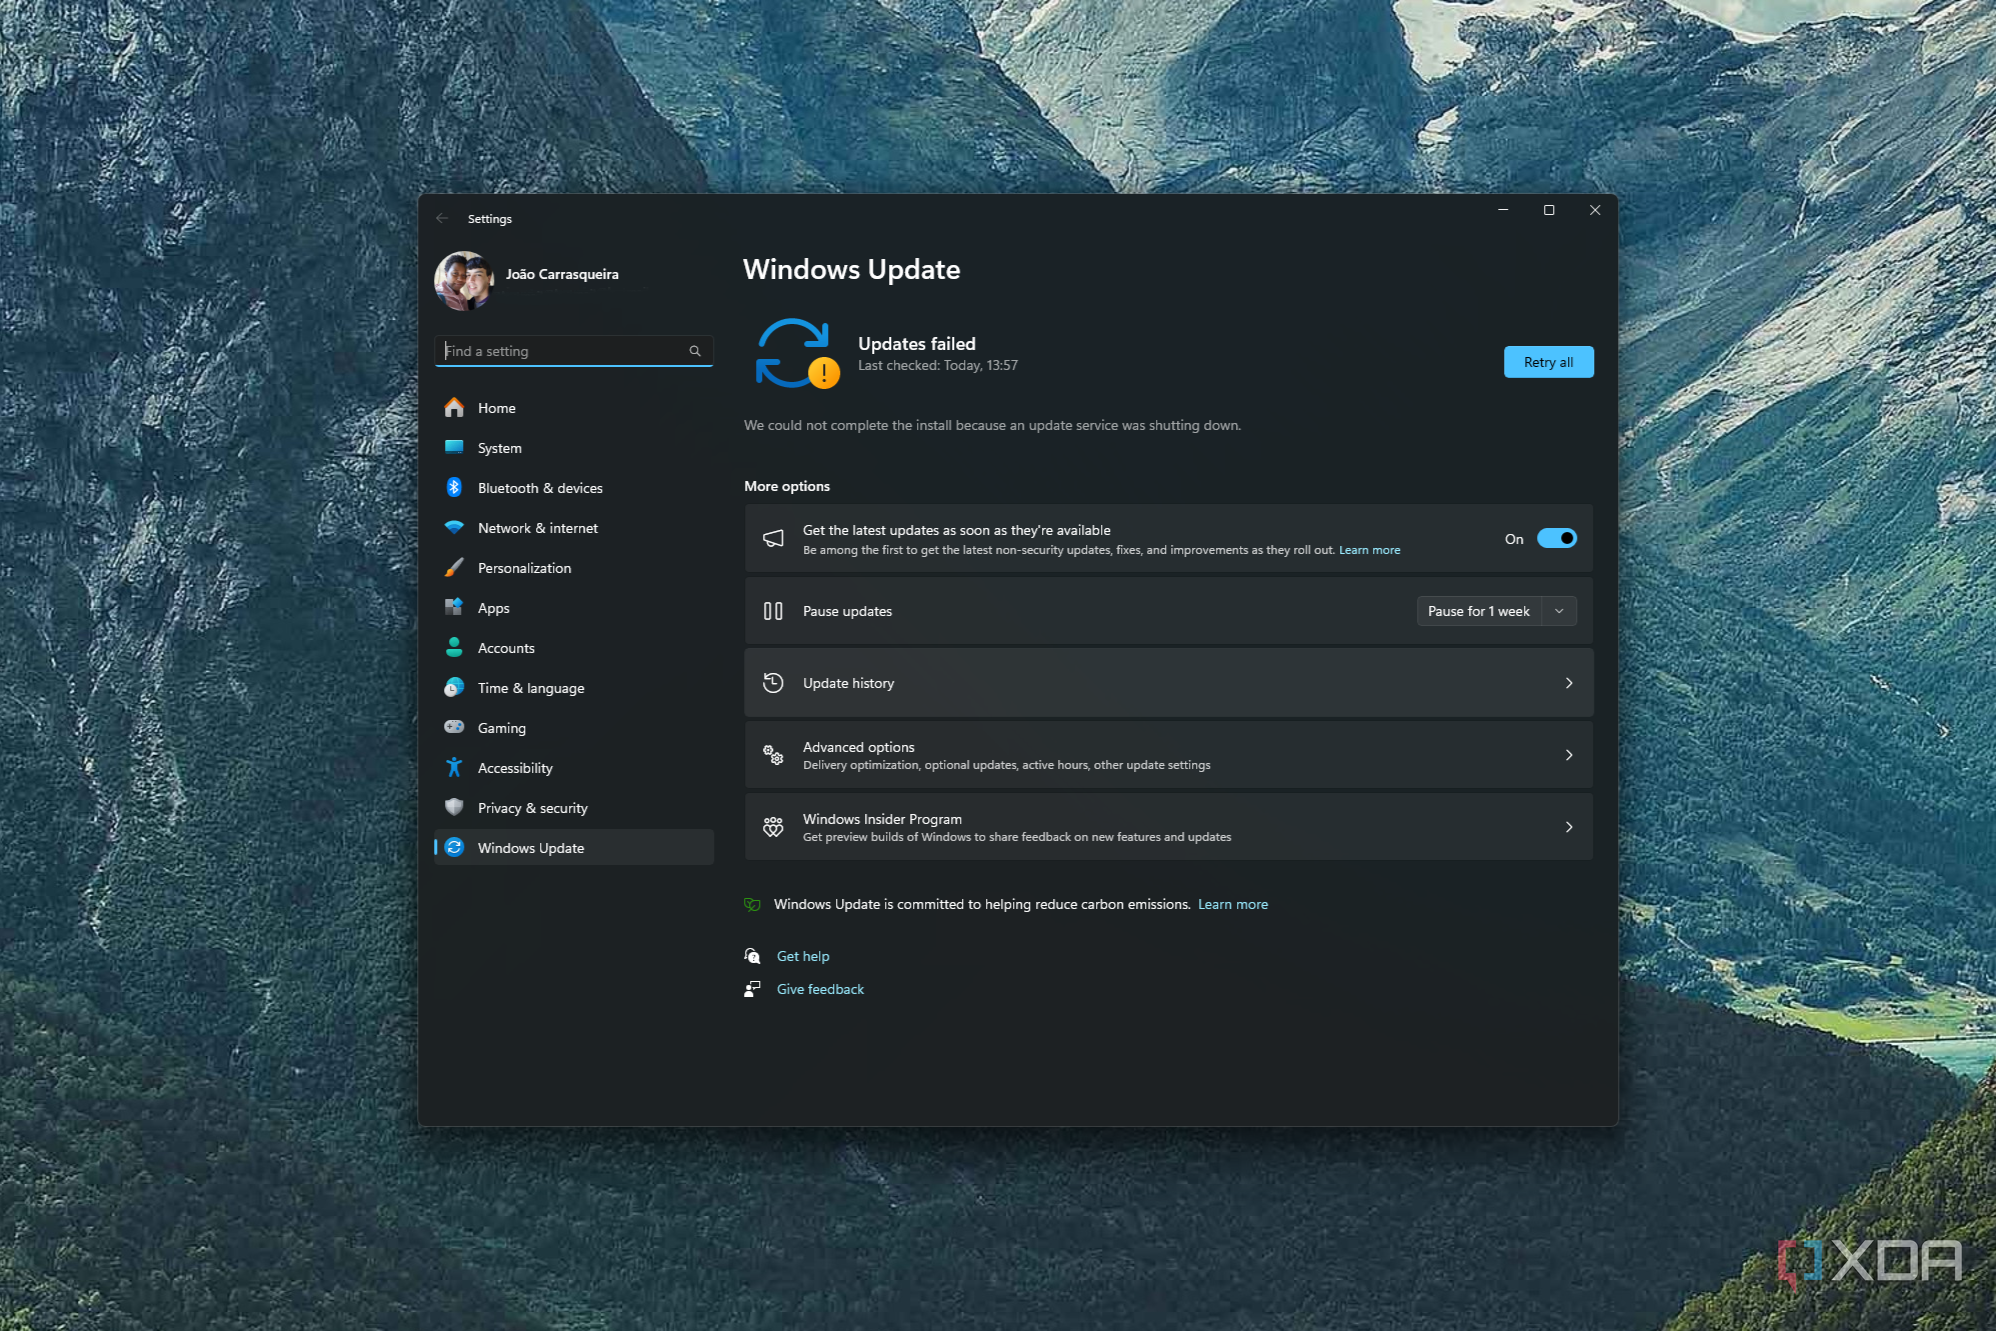Click the Accessibility figure icon
The height and width of the screenshot is (1331, 1996).
point(454,767)
